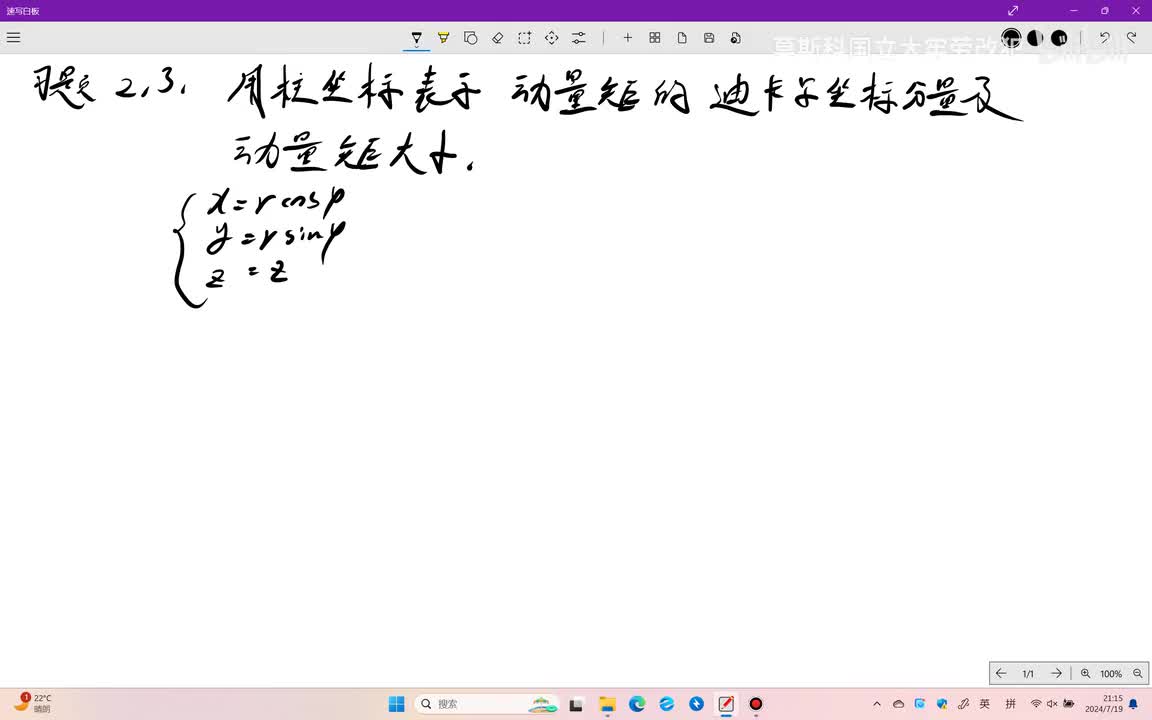Screen dimensions: 1152x720
Task: Create a new blank page document
Action: coord(682,37)
